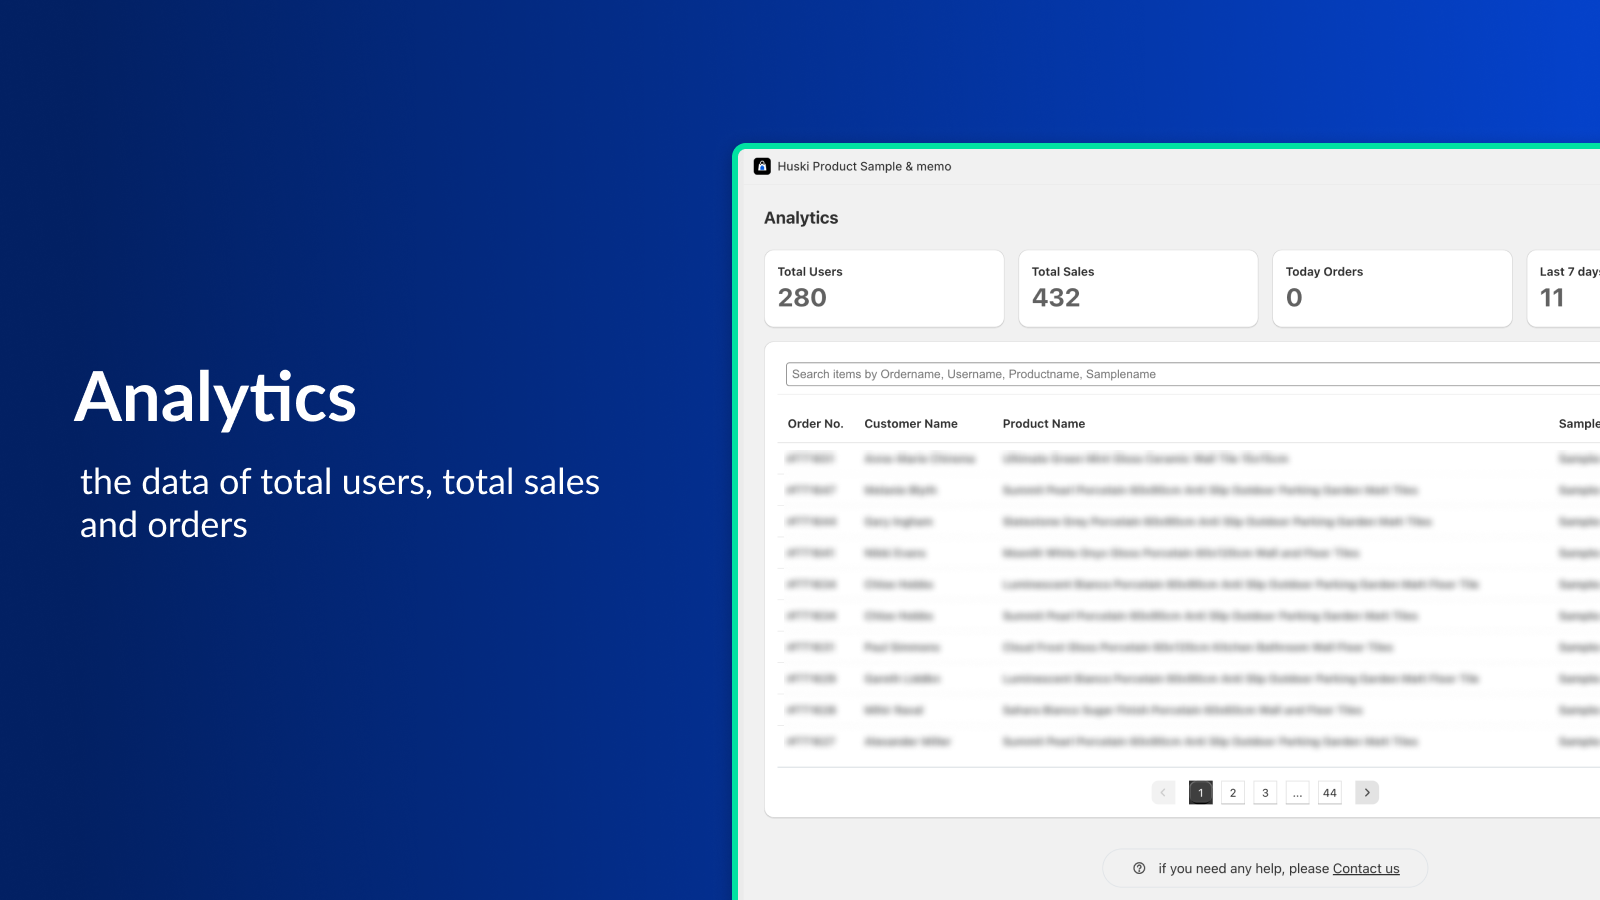Click the Today Orders card
This screenshot has width=1600, height=900.
point(1392,288)
